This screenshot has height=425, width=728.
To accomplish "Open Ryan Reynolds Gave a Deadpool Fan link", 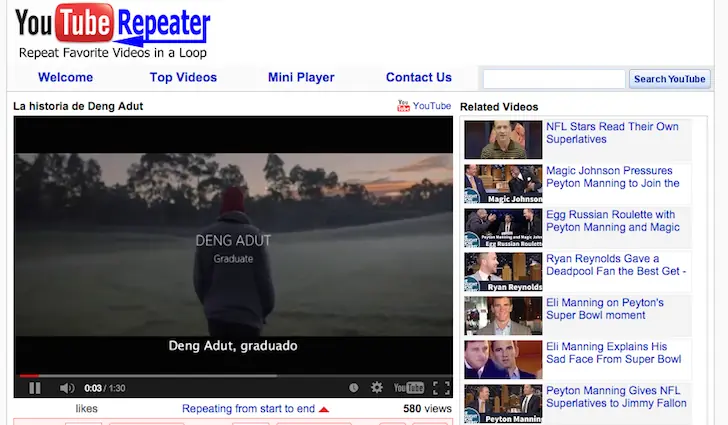I will 616,265.
